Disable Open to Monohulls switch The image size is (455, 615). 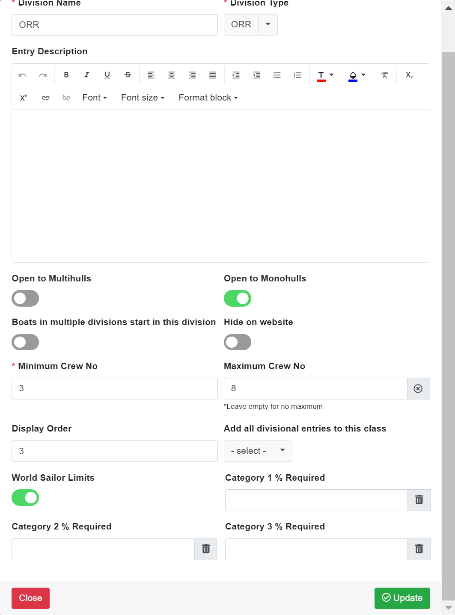[x=237, y=298]
